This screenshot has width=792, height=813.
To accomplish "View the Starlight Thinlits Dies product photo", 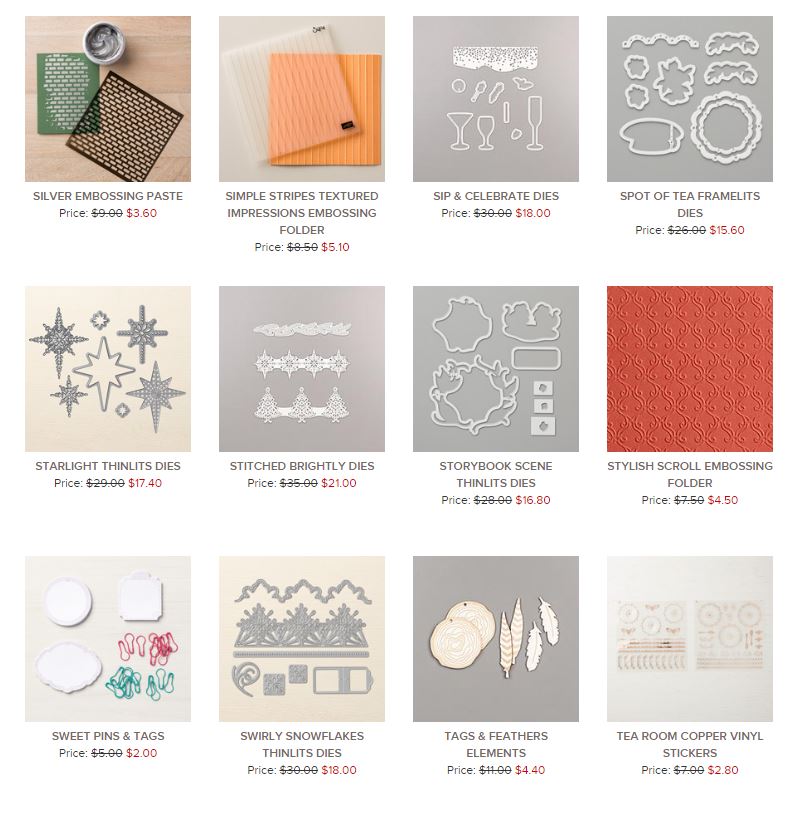I will pos(108,369).
